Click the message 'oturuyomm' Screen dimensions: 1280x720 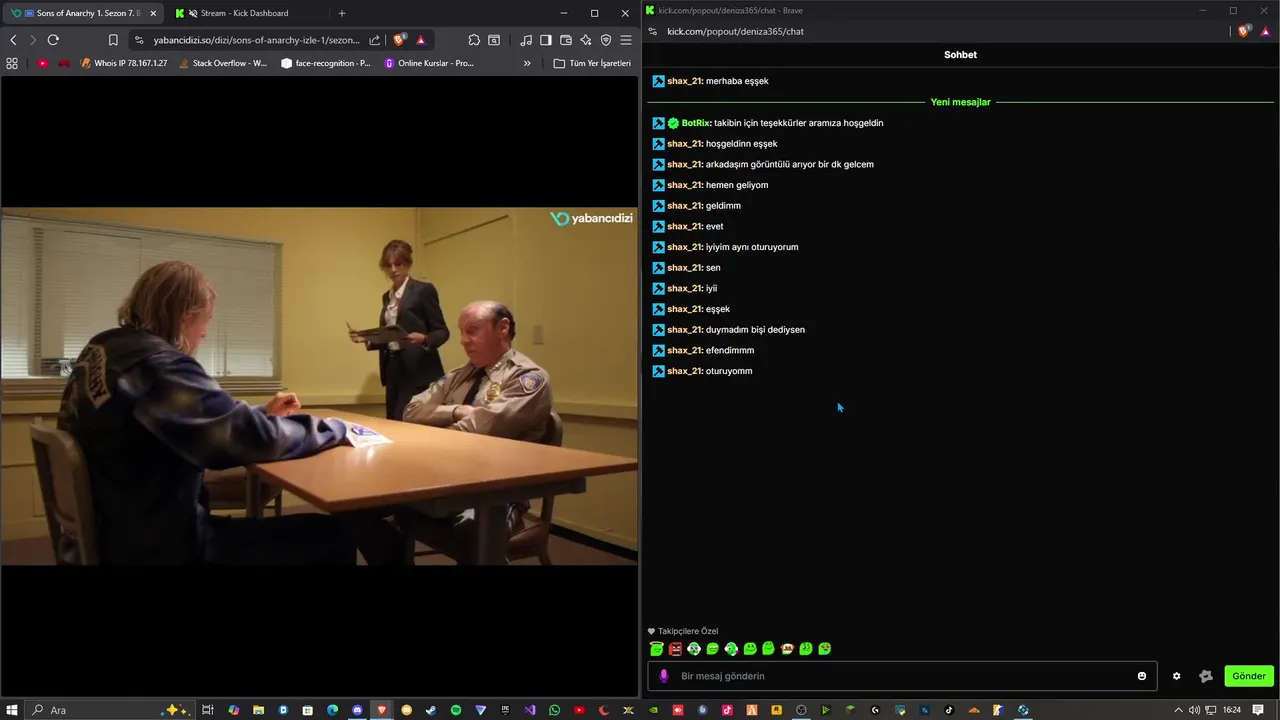[729, 371]
